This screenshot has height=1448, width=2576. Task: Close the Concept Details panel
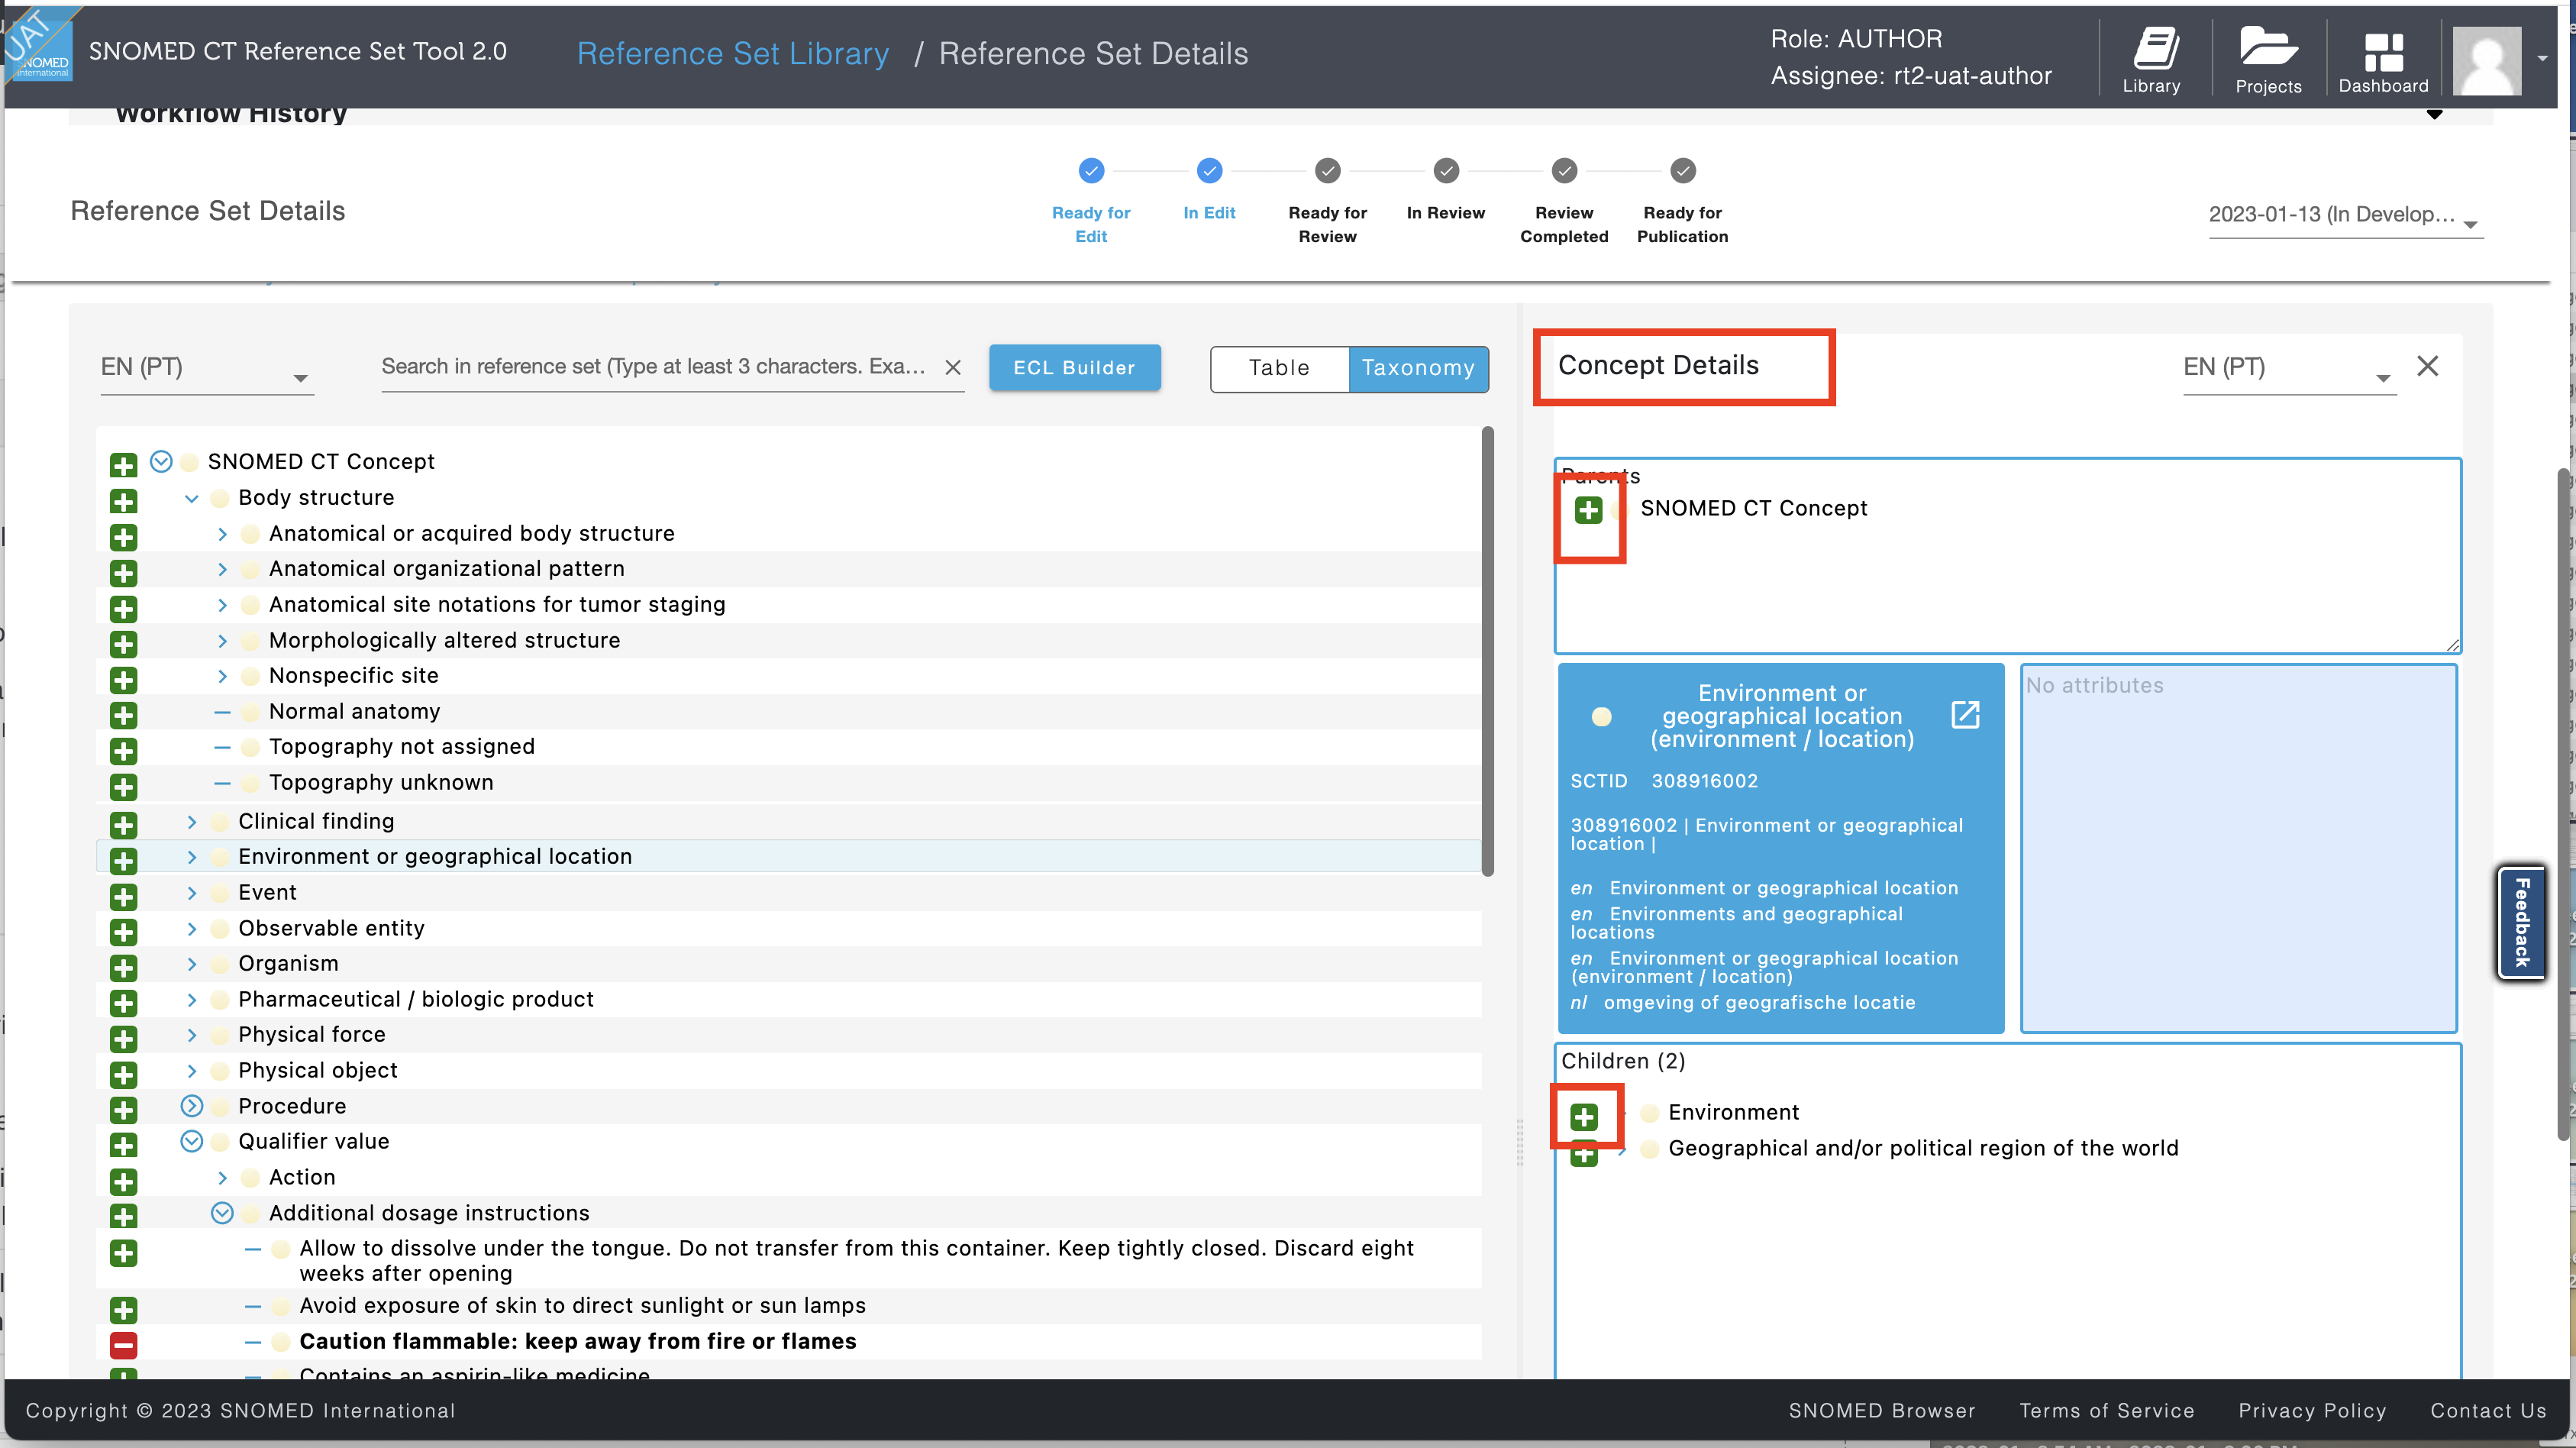tap(2427, 366)
